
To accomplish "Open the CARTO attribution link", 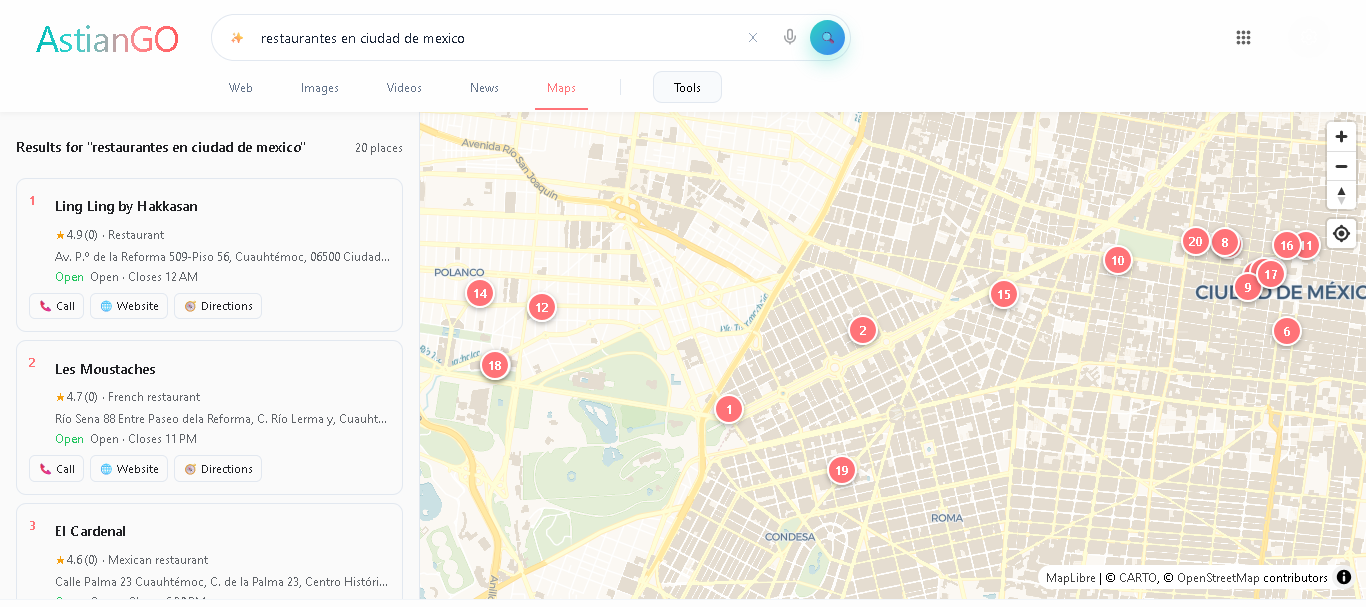I will click(1137, 578).
